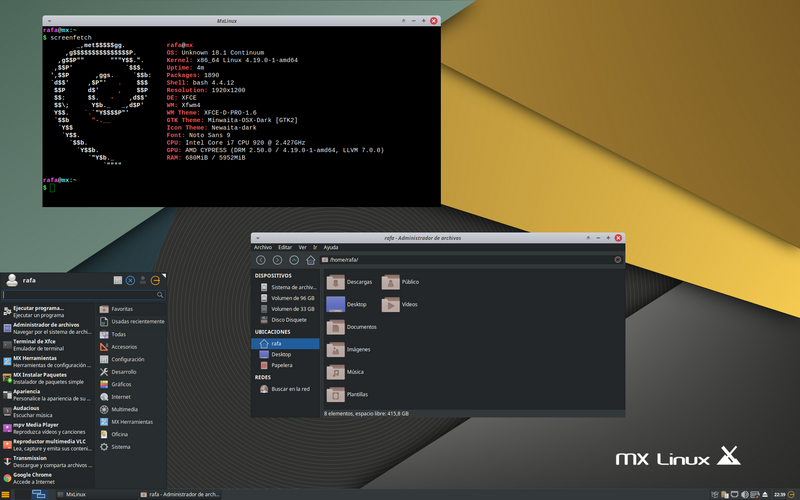Screen dimensions: 800x500
Task: Click Buscar en la red
Action: [286, 389]
